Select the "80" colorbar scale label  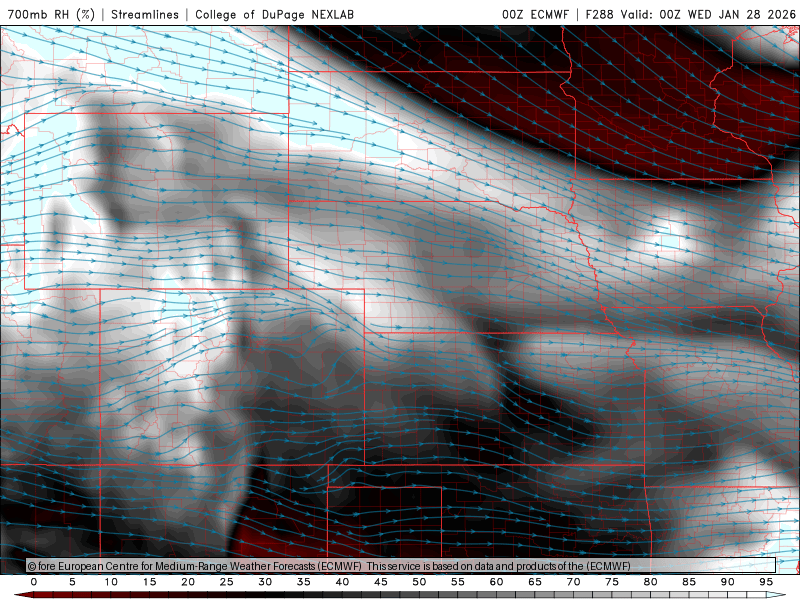point(651,582)
